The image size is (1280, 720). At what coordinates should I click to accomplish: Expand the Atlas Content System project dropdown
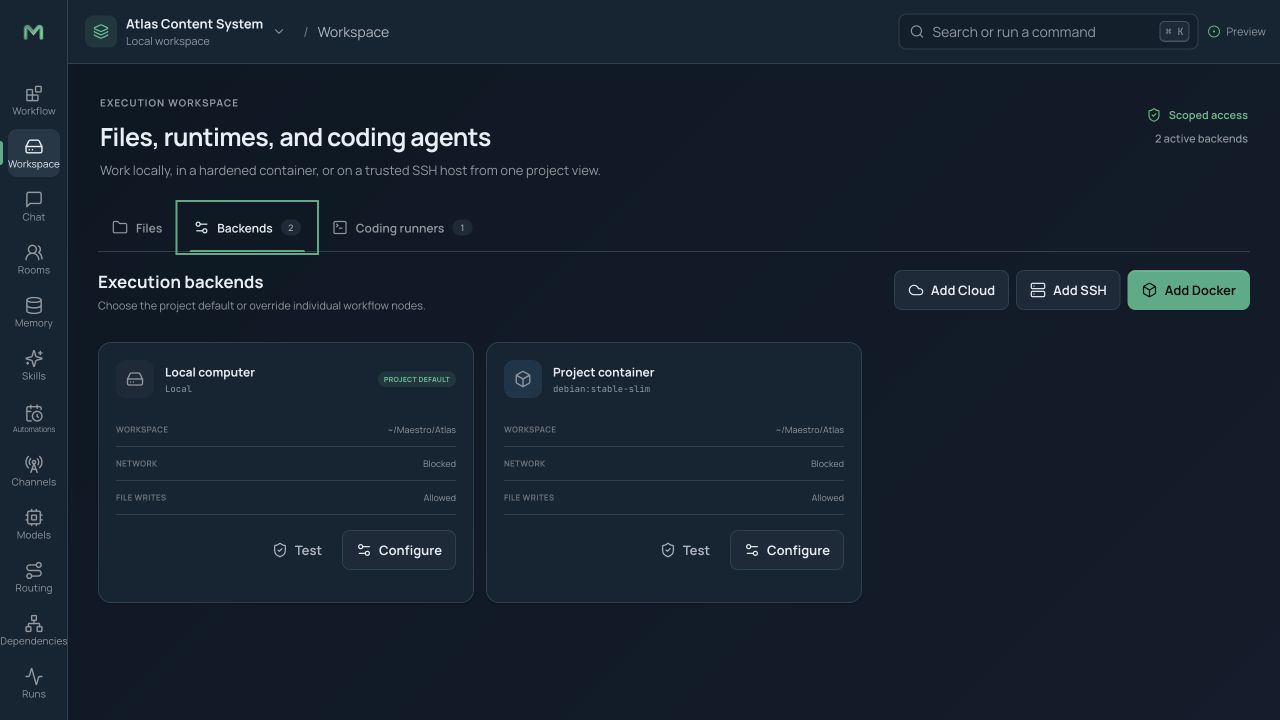pos(279,32)
